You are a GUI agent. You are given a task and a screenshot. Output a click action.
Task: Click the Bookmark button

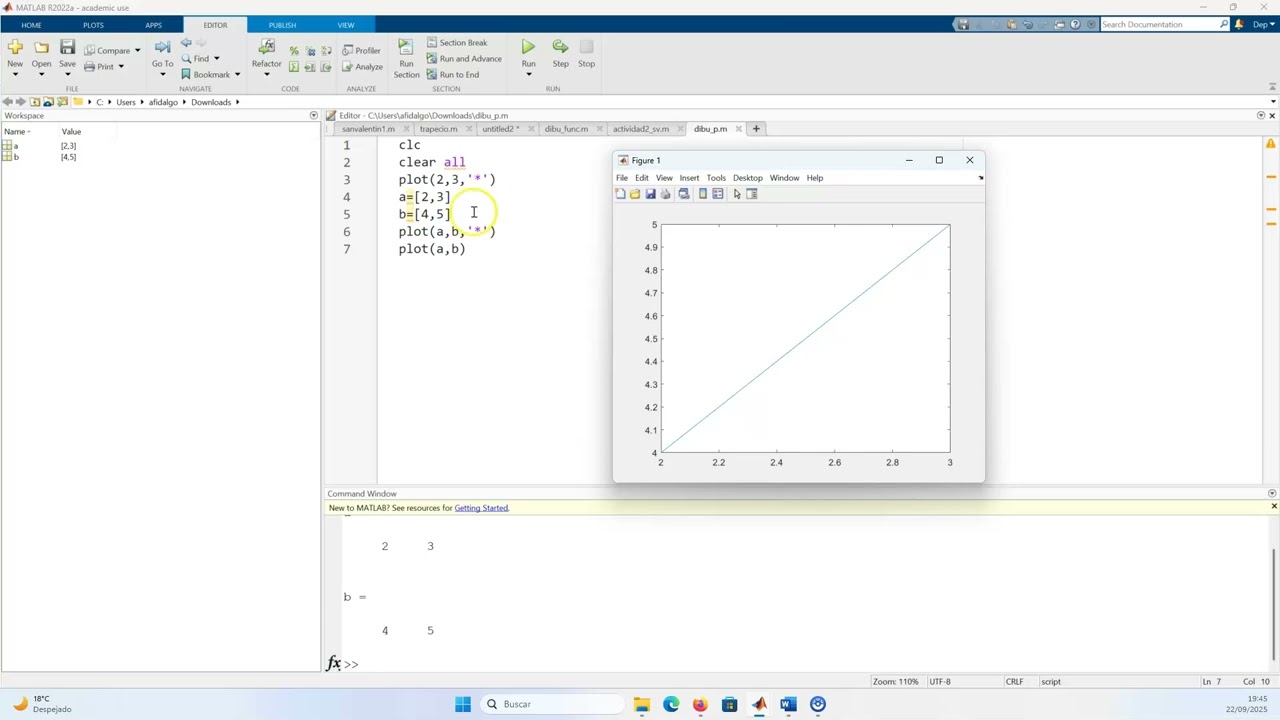[x=206, y=74]
